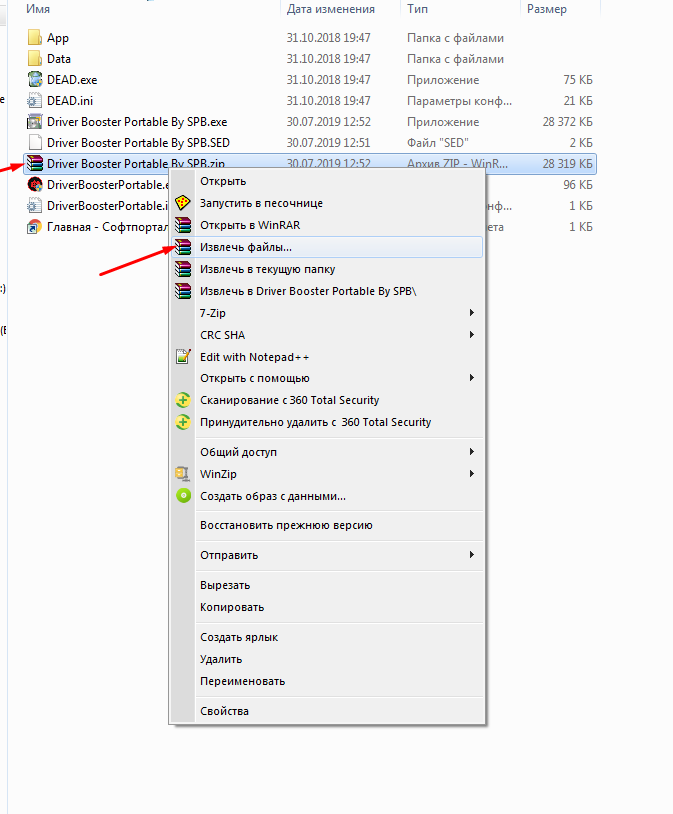The width and height of the screenshot is (673, 814).
Task: Click the App folder icon
Action: coord(34,38)
